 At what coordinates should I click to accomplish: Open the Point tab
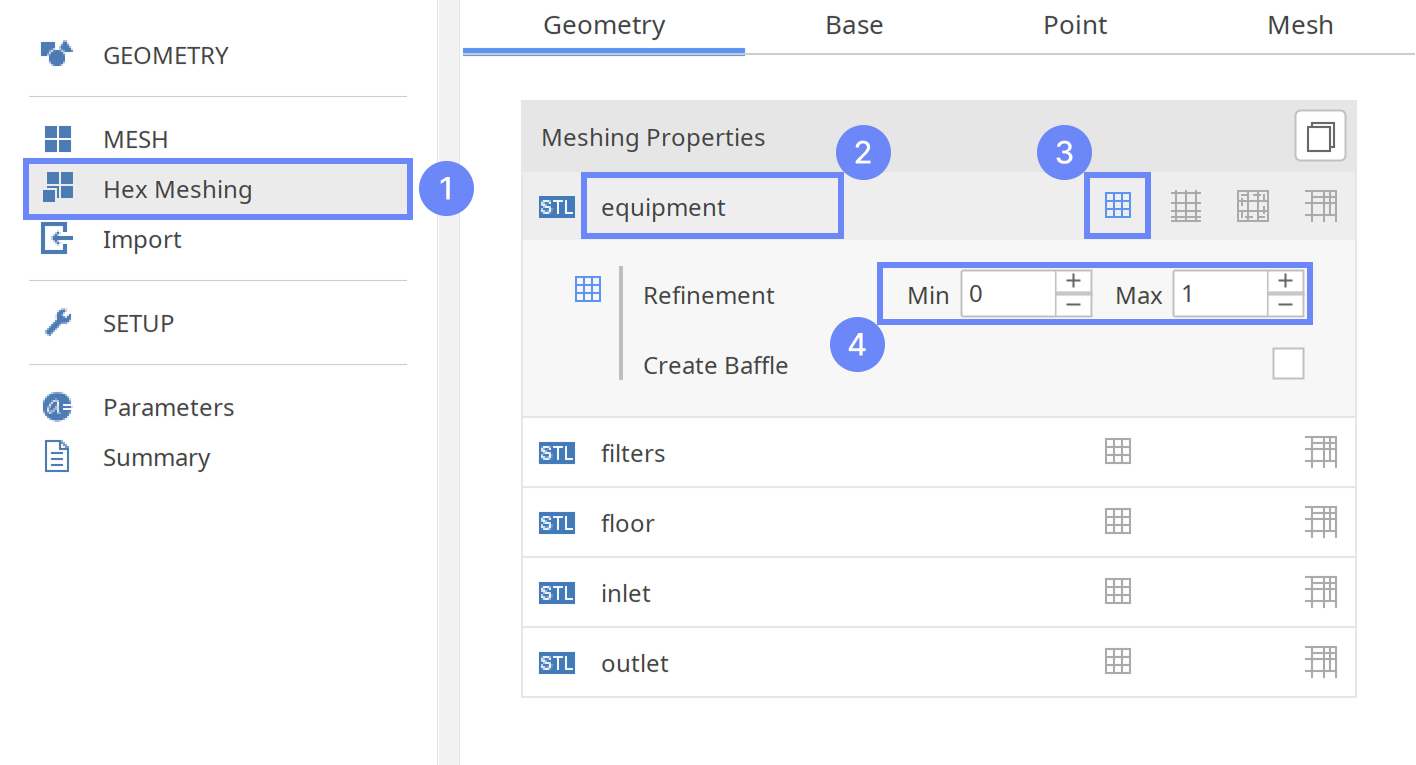click(1075, 25)
